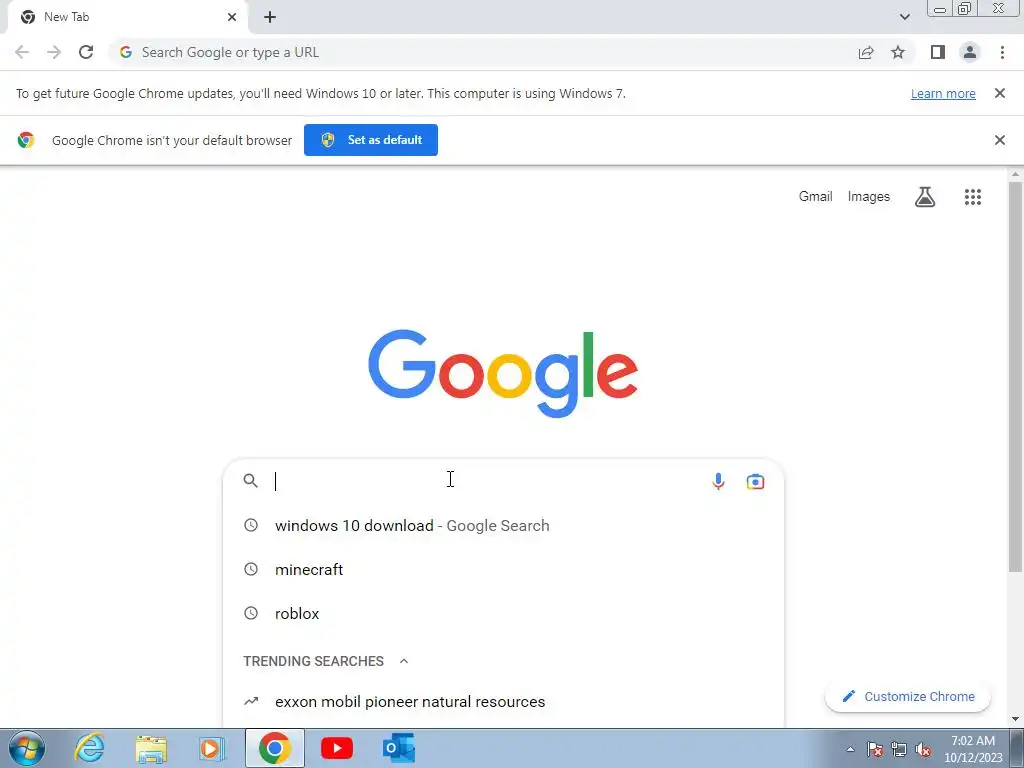Click the Set as default button
This screenshot has width=1024, height=768.
click(371, 140)
